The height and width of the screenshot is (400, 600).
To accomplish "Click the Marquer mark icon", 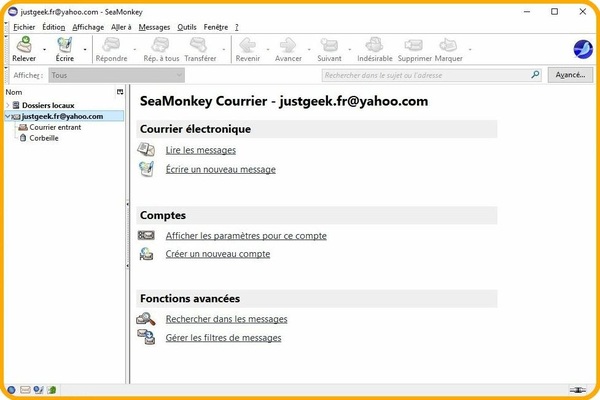I will (x=448, y=45).
